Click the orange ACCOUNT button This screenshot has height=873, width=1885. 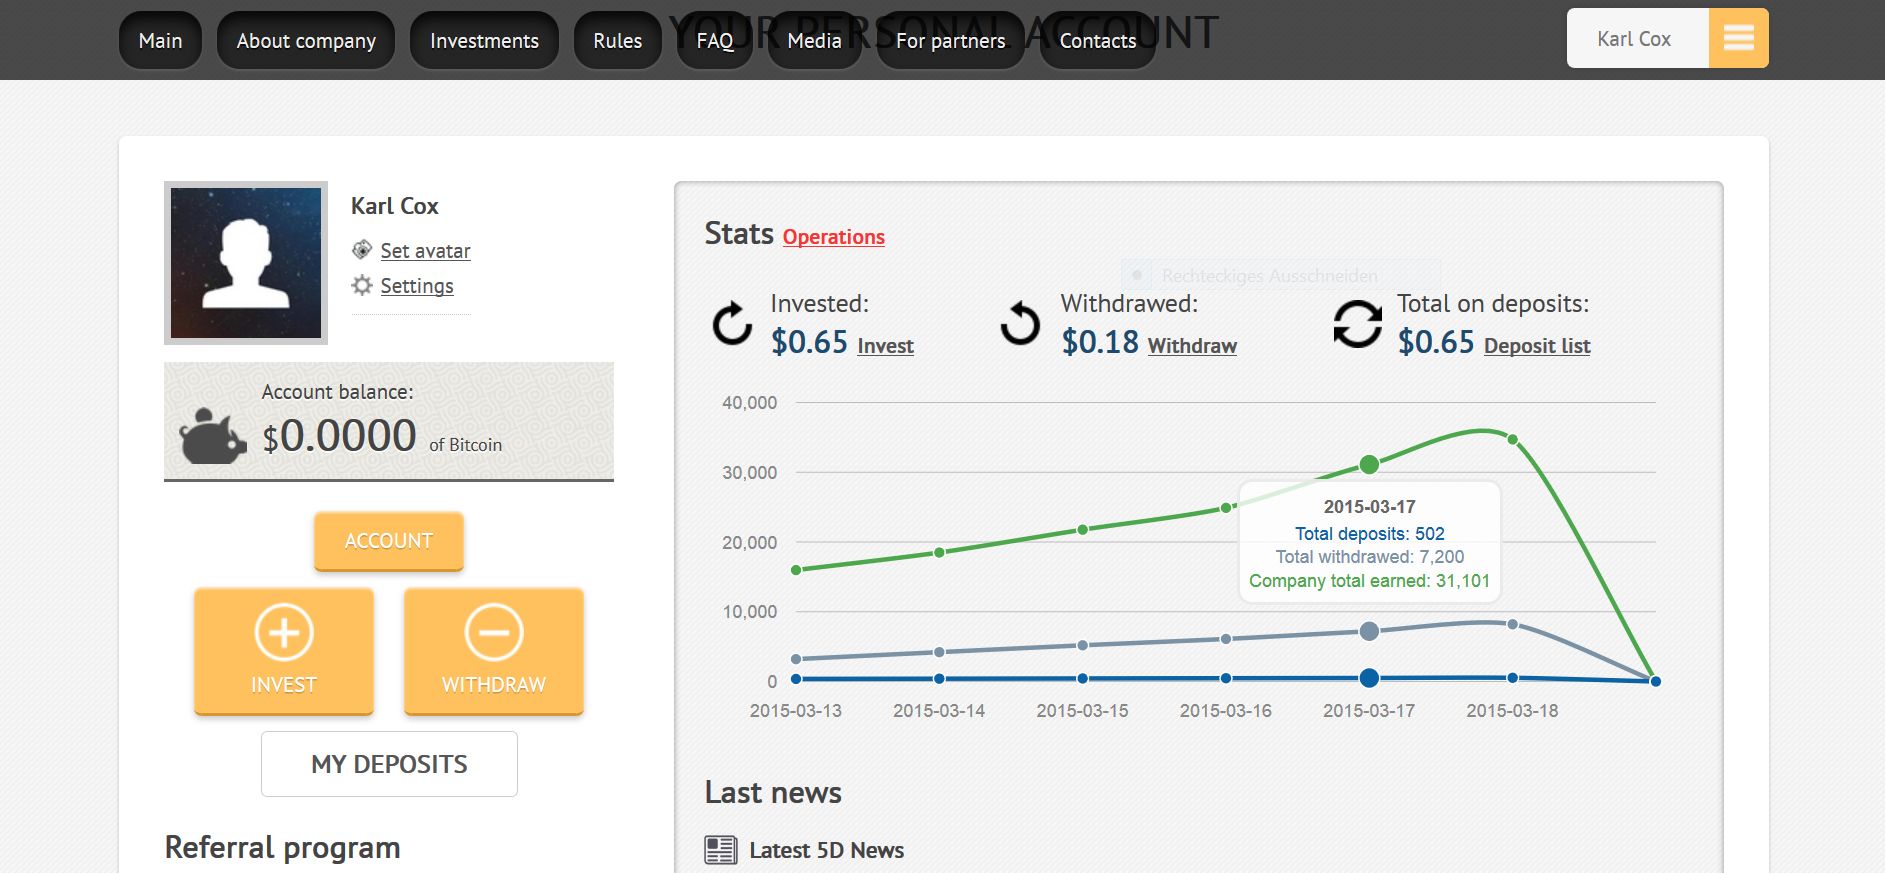pyautogui.click(x=389, y=541)
